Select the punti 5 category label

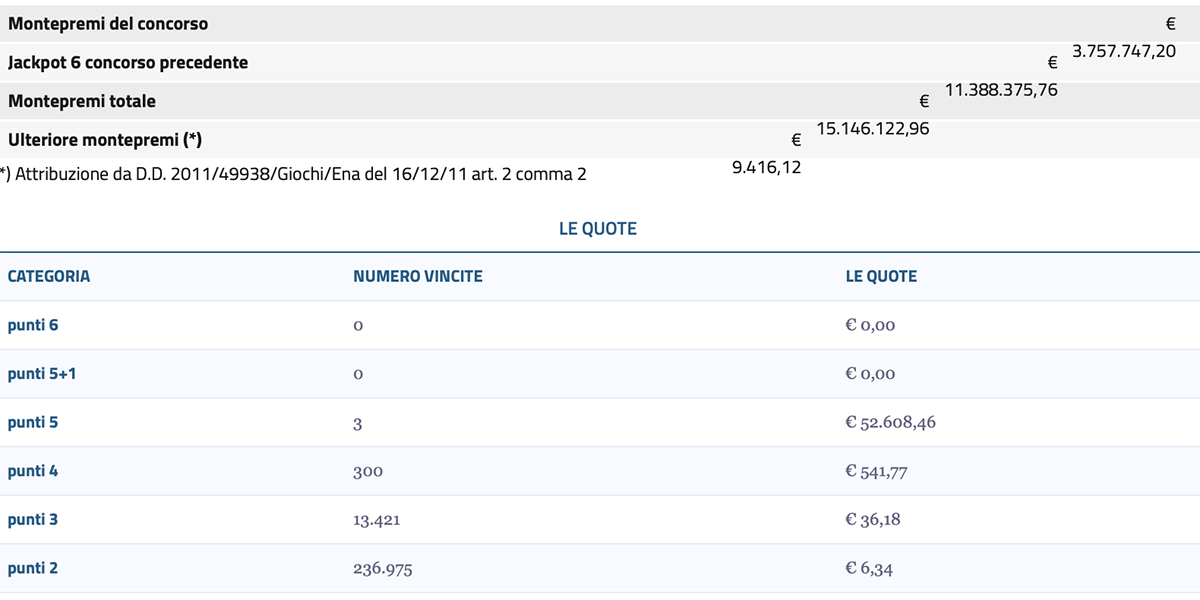[x=32, y=422]
